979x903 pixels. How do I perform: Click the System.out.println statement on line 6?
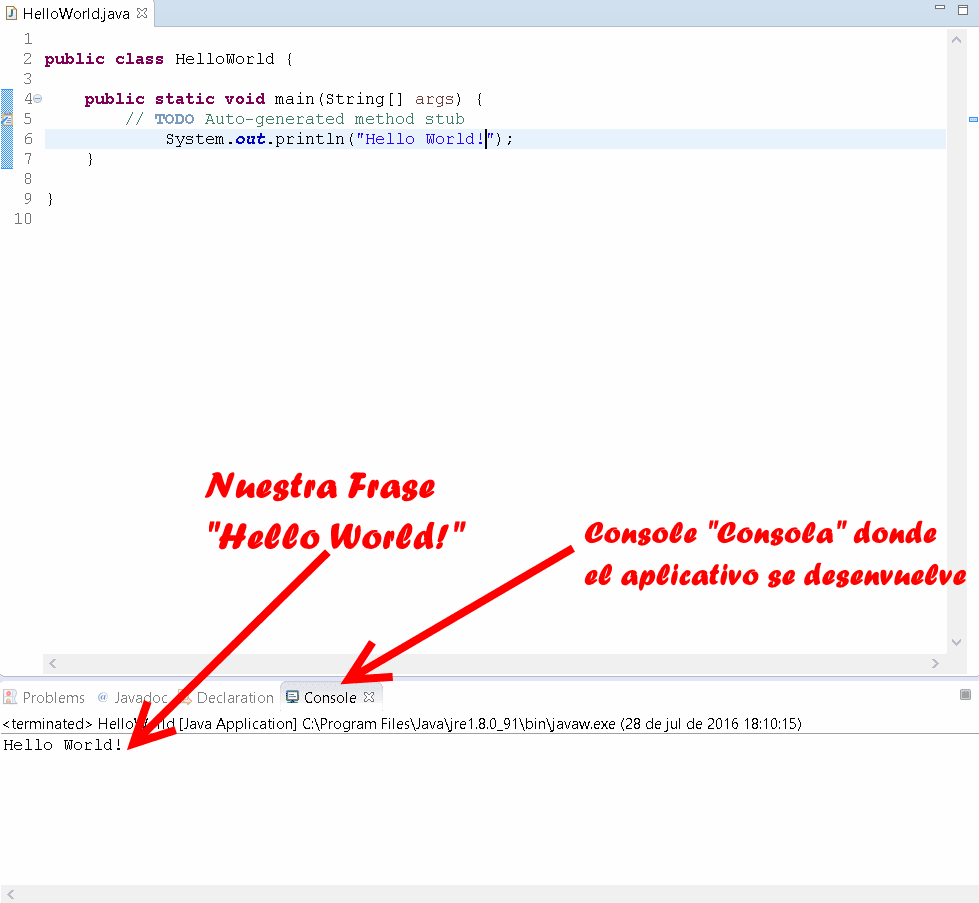point(339,139)
